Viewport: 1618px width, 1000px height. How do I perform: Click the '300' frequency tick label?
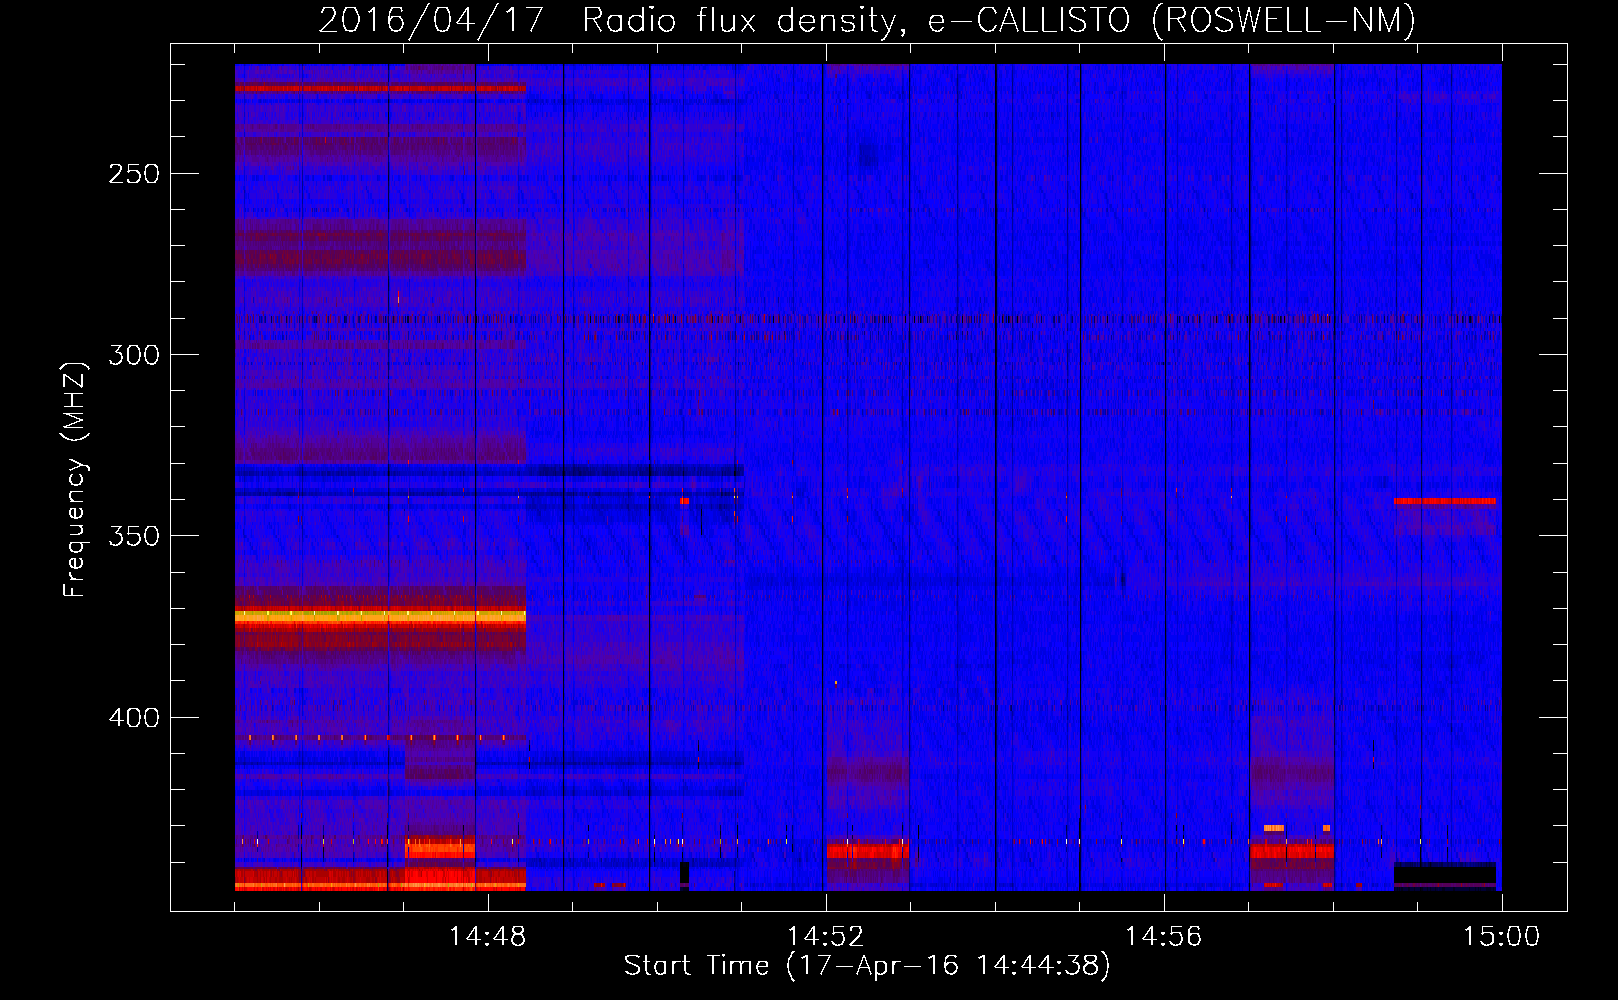tap(133, 355)
